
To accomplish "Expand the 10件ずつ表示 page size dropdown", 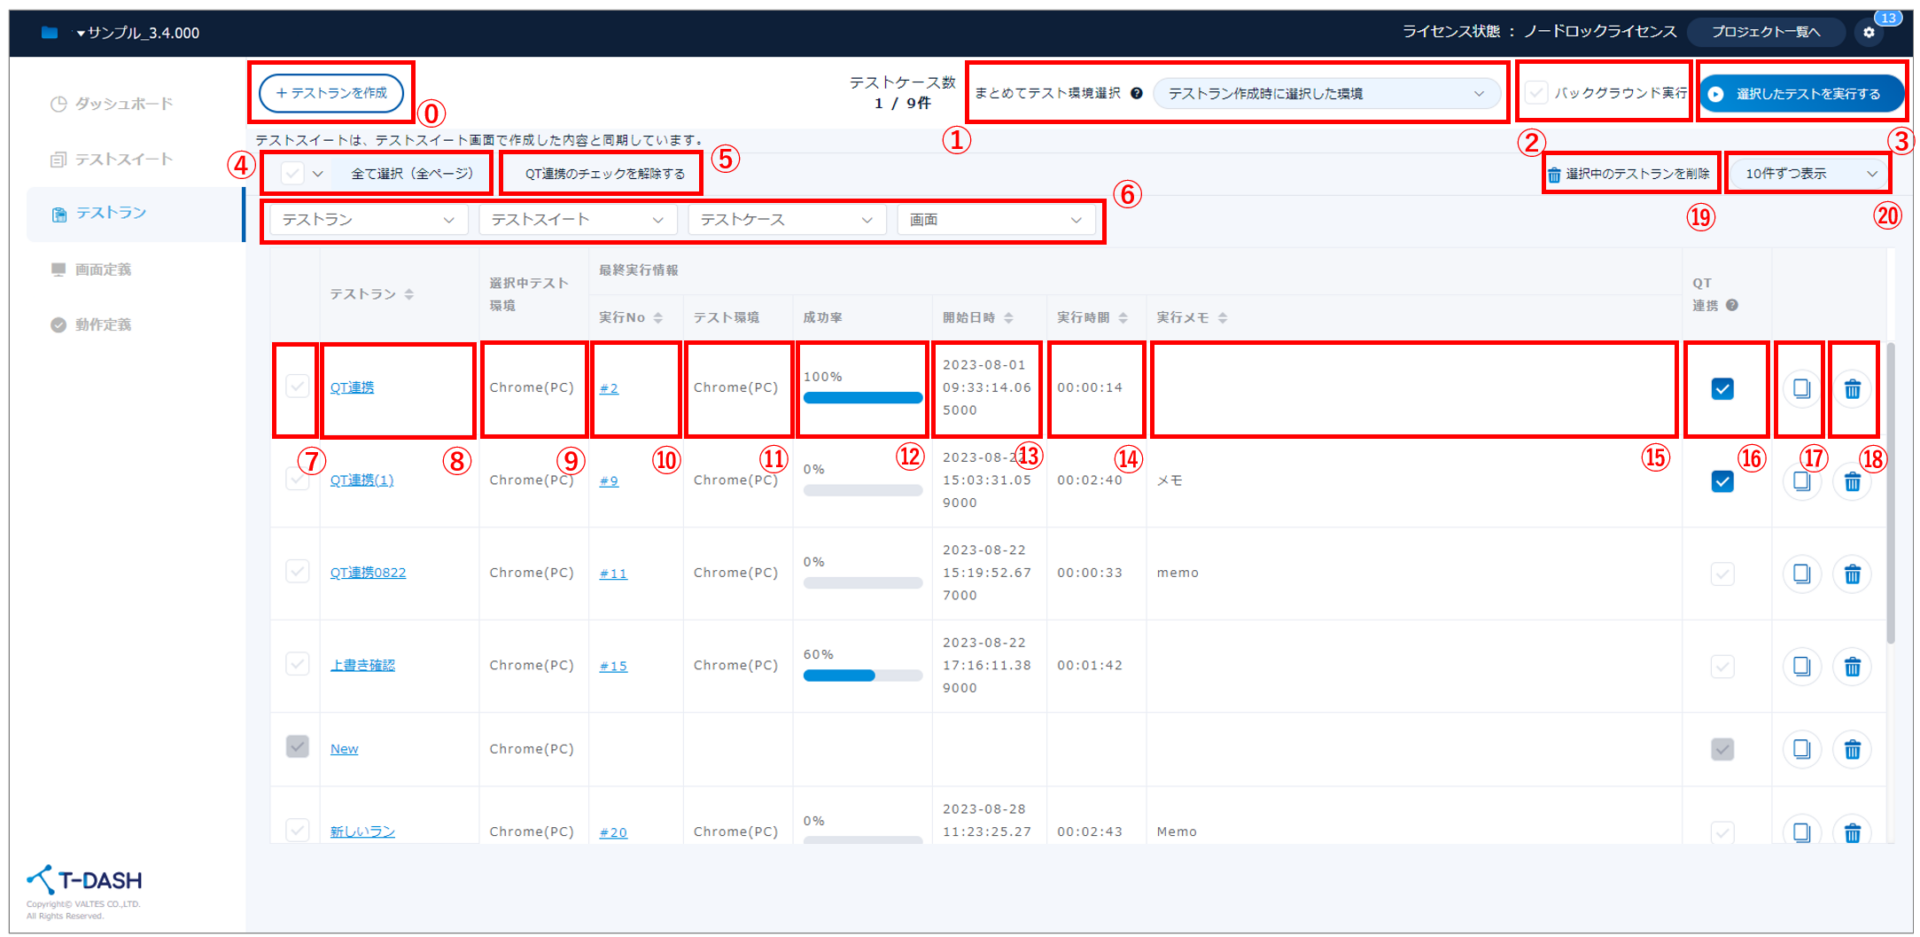I will click(x=1808, y=174).
